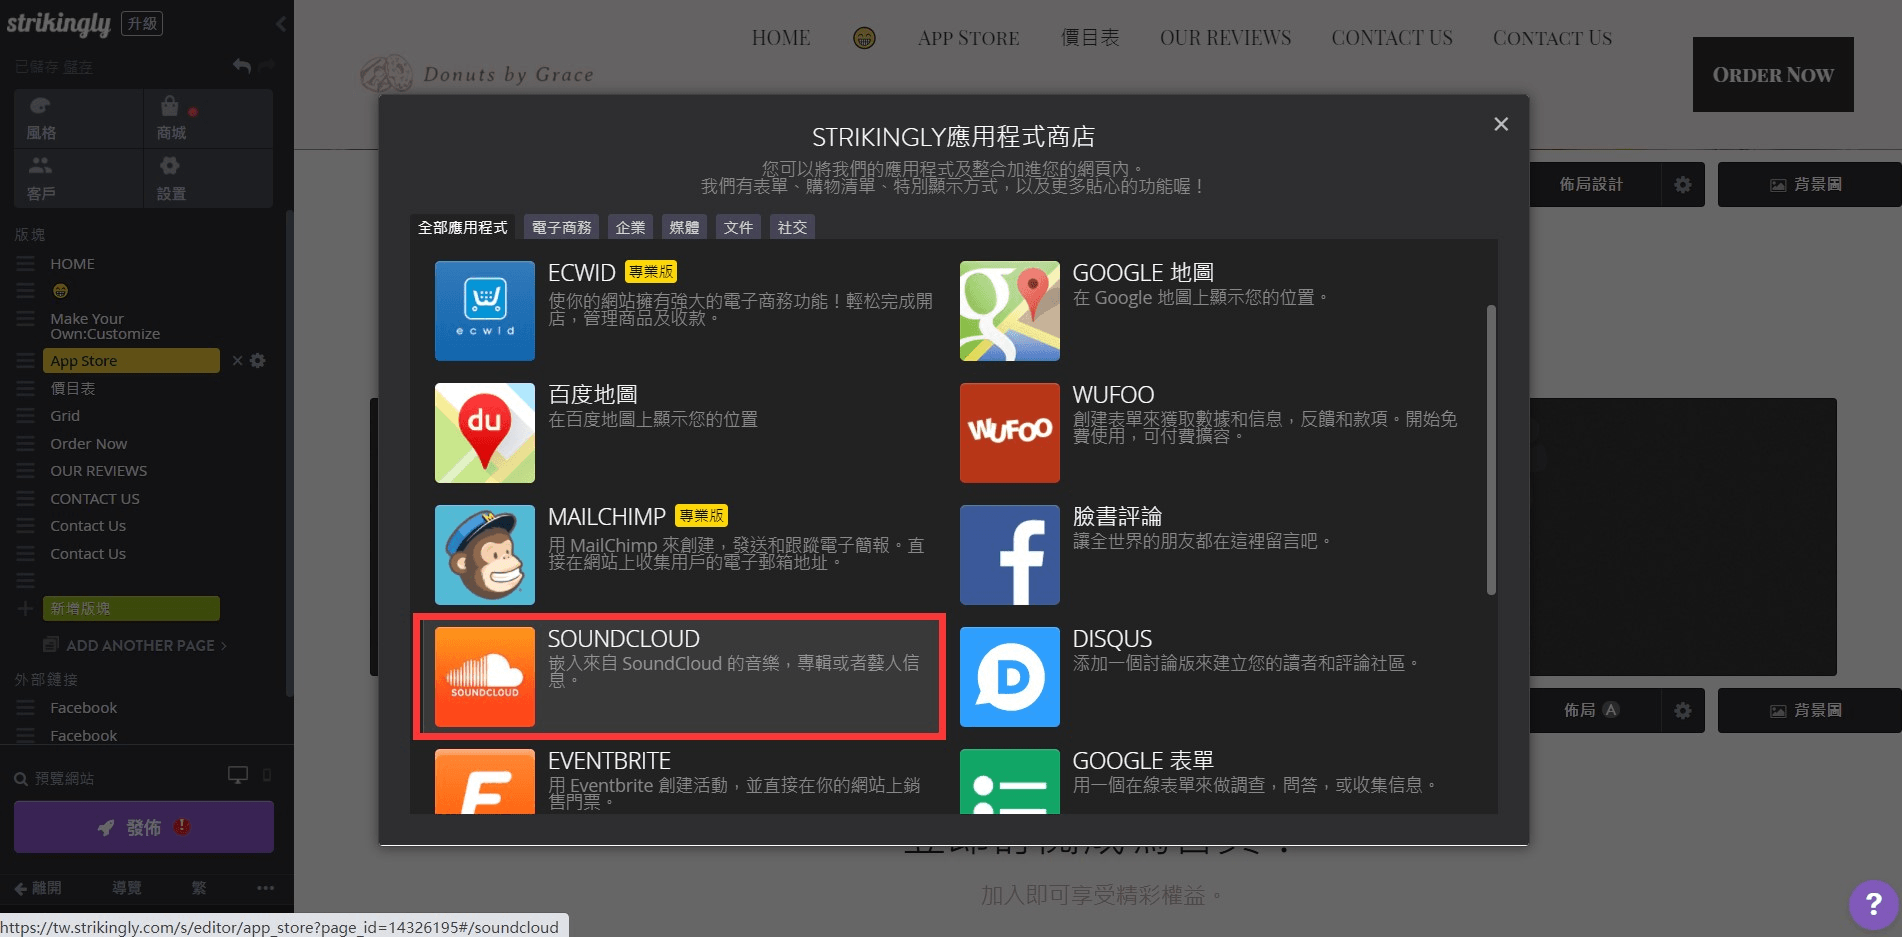Open the SoundCloud app icon

point(484,676)
